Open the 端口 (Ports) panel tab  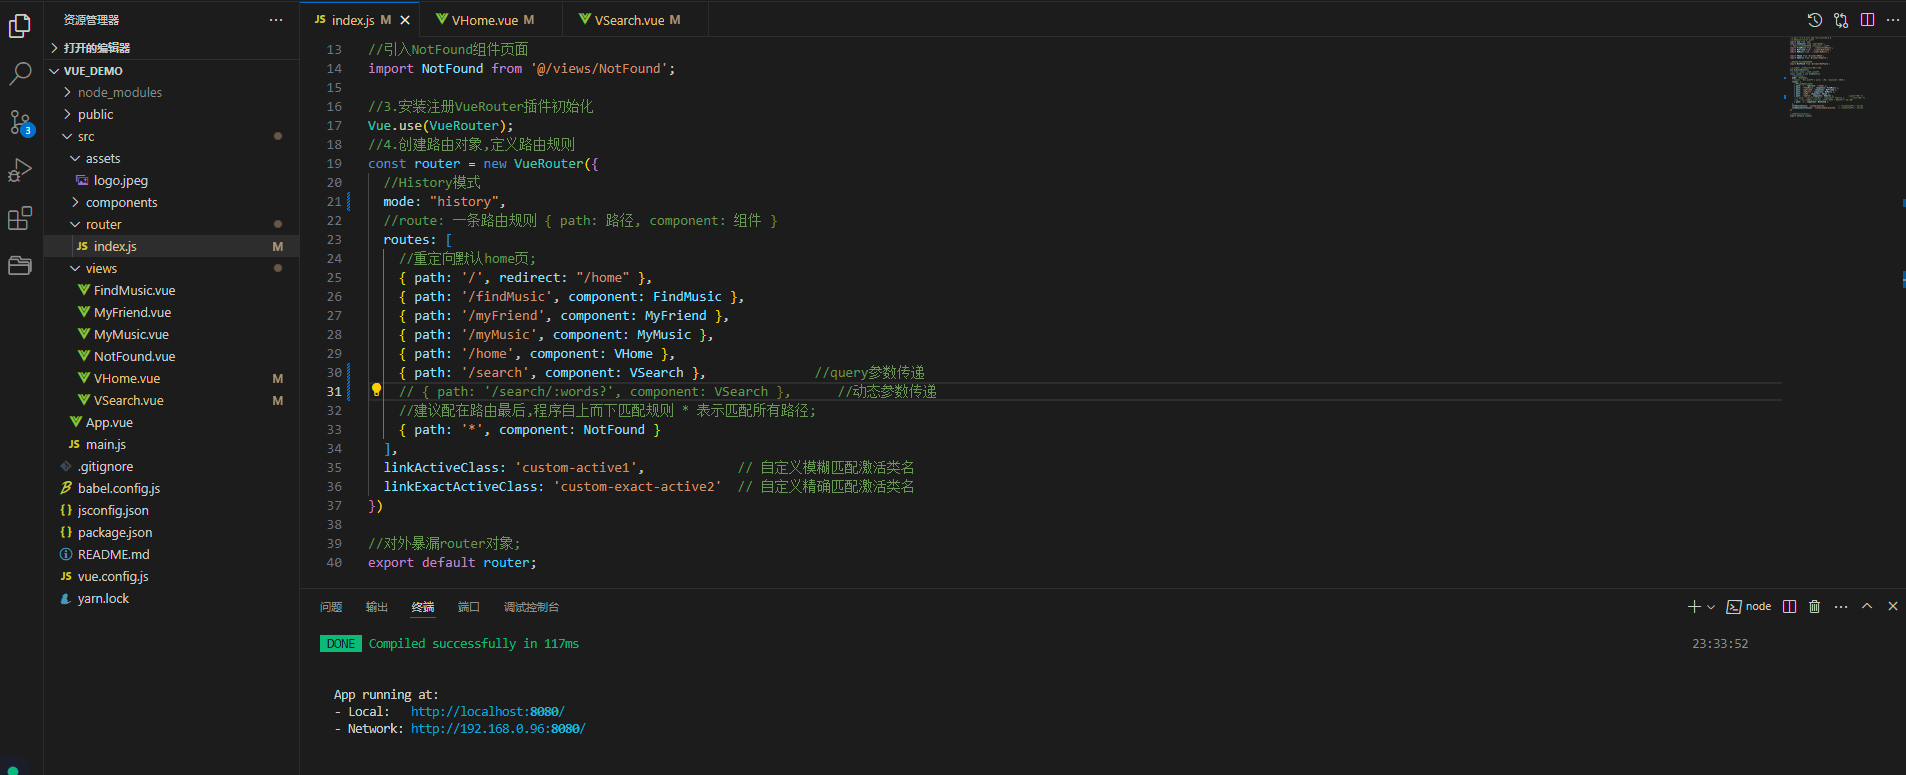469,607
